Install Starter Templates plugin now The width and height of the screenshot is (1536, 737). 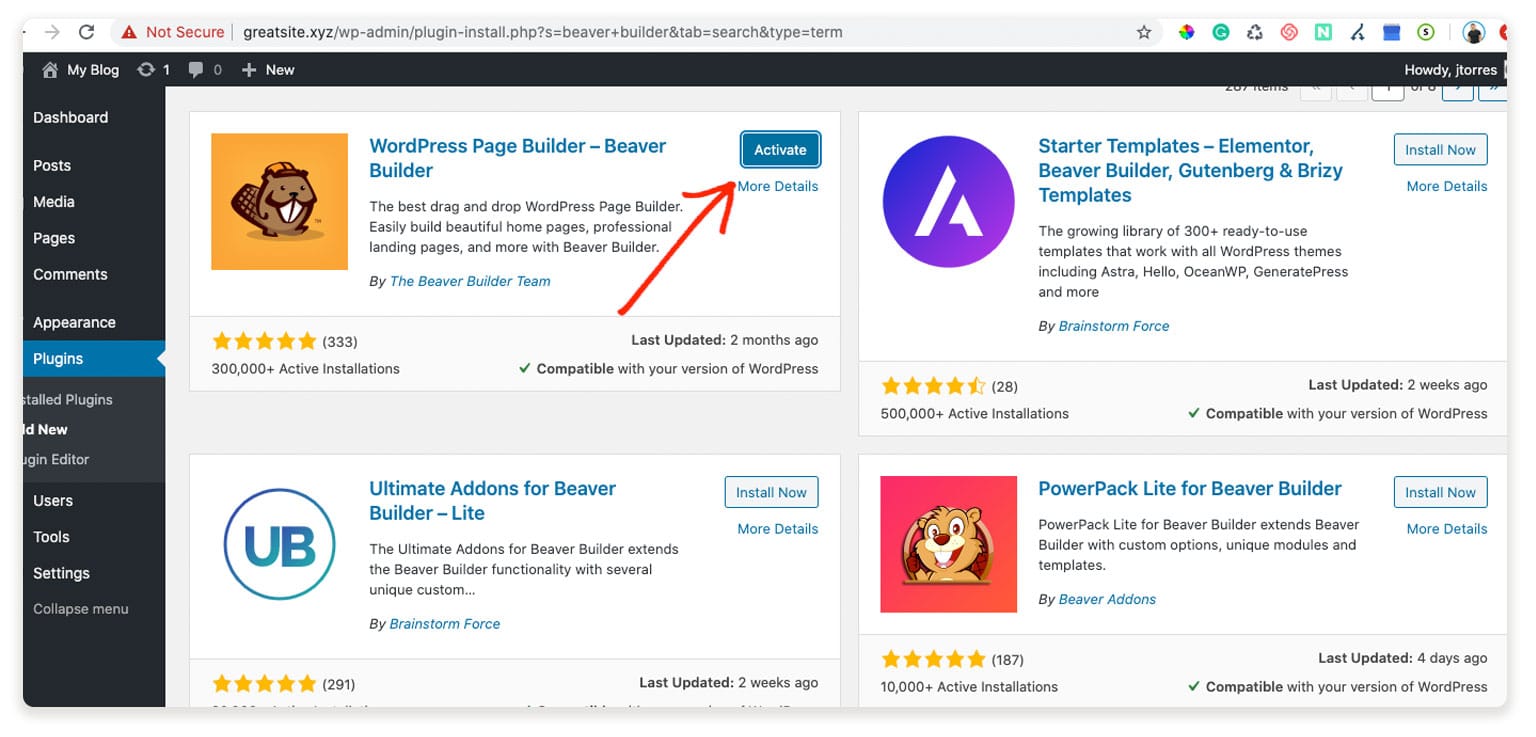point(1440,150)
